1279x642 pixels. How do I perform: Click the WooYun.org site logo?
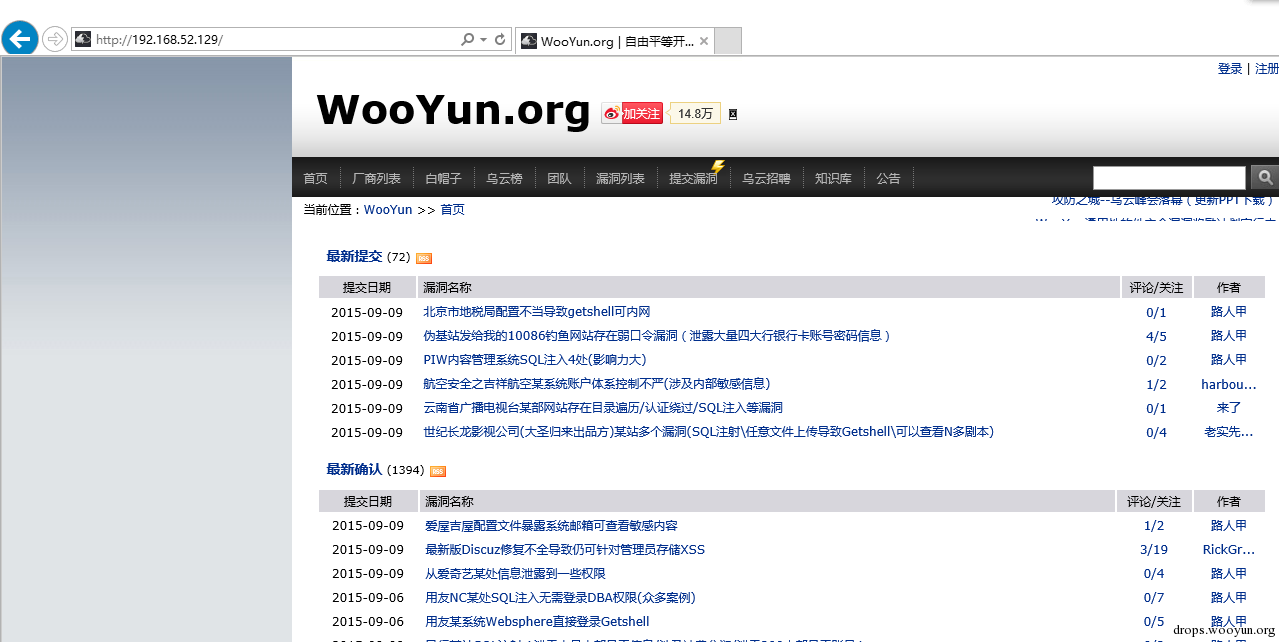tap(453, 110)
